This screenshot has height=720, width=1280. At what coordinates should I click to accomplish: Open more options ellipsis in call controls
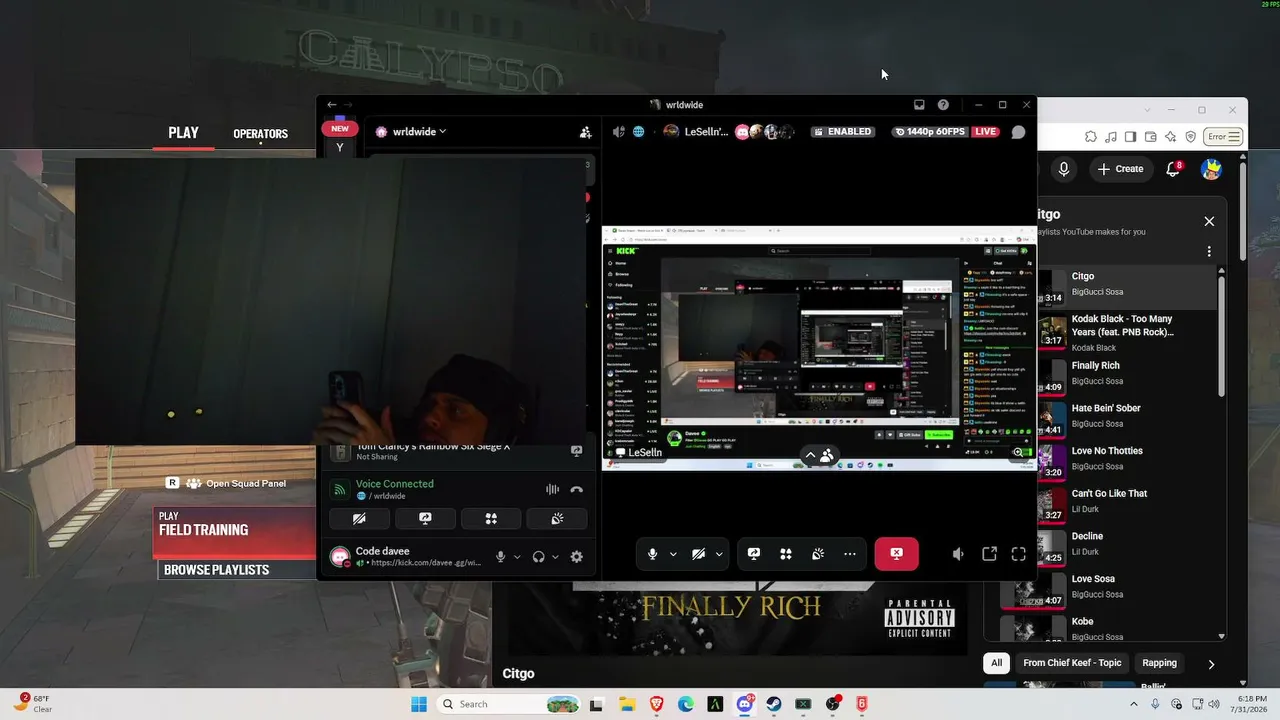click(850, 554)
